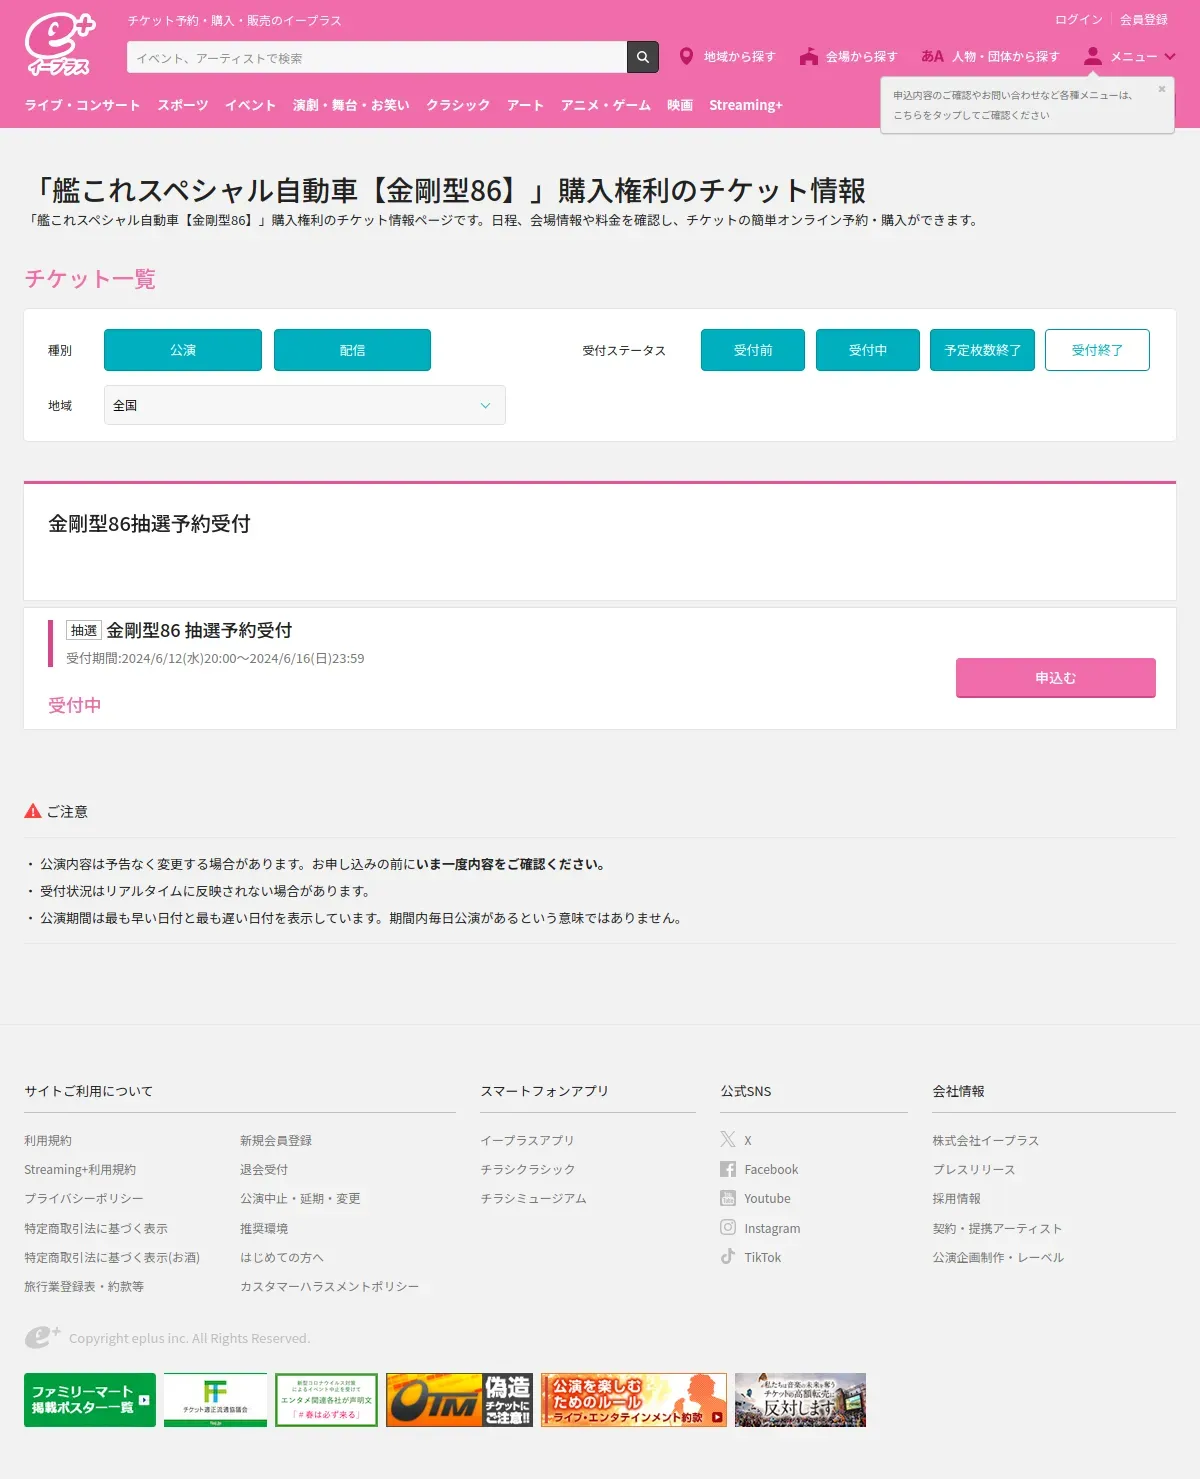Open カスタマーハラスメントポリシー link
Screen dimensions: 1200x1479
point(330,1286)
